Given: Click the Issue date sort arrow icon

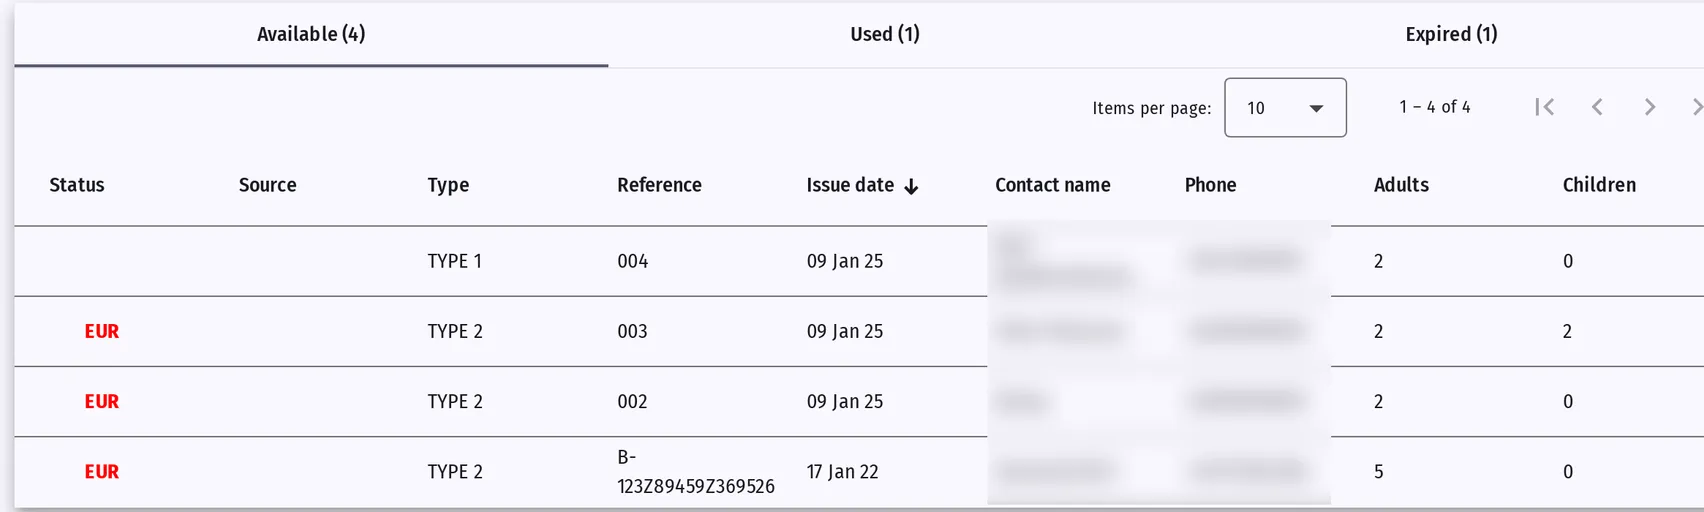Looking at the screenshot, I should point(911,186).
